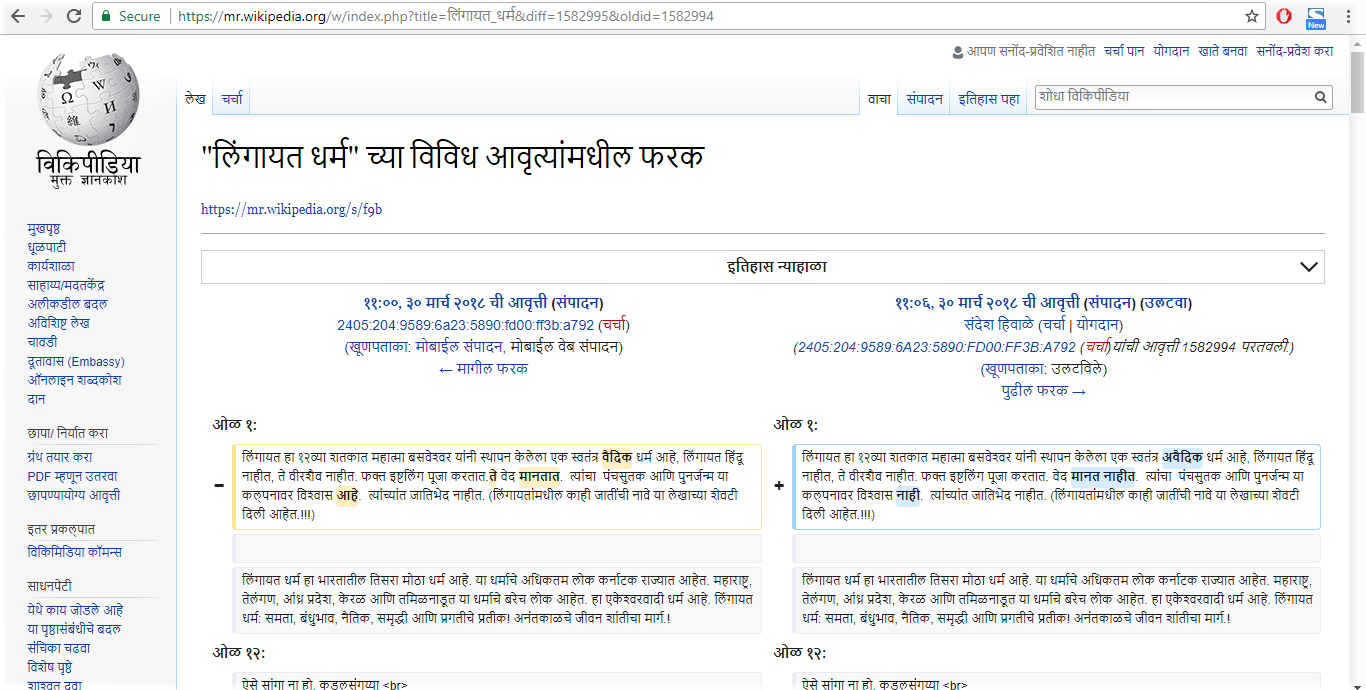The width and height of the screenshot is (1366, 690).
Task: Click the secure padlock icon
Action: 106,16
